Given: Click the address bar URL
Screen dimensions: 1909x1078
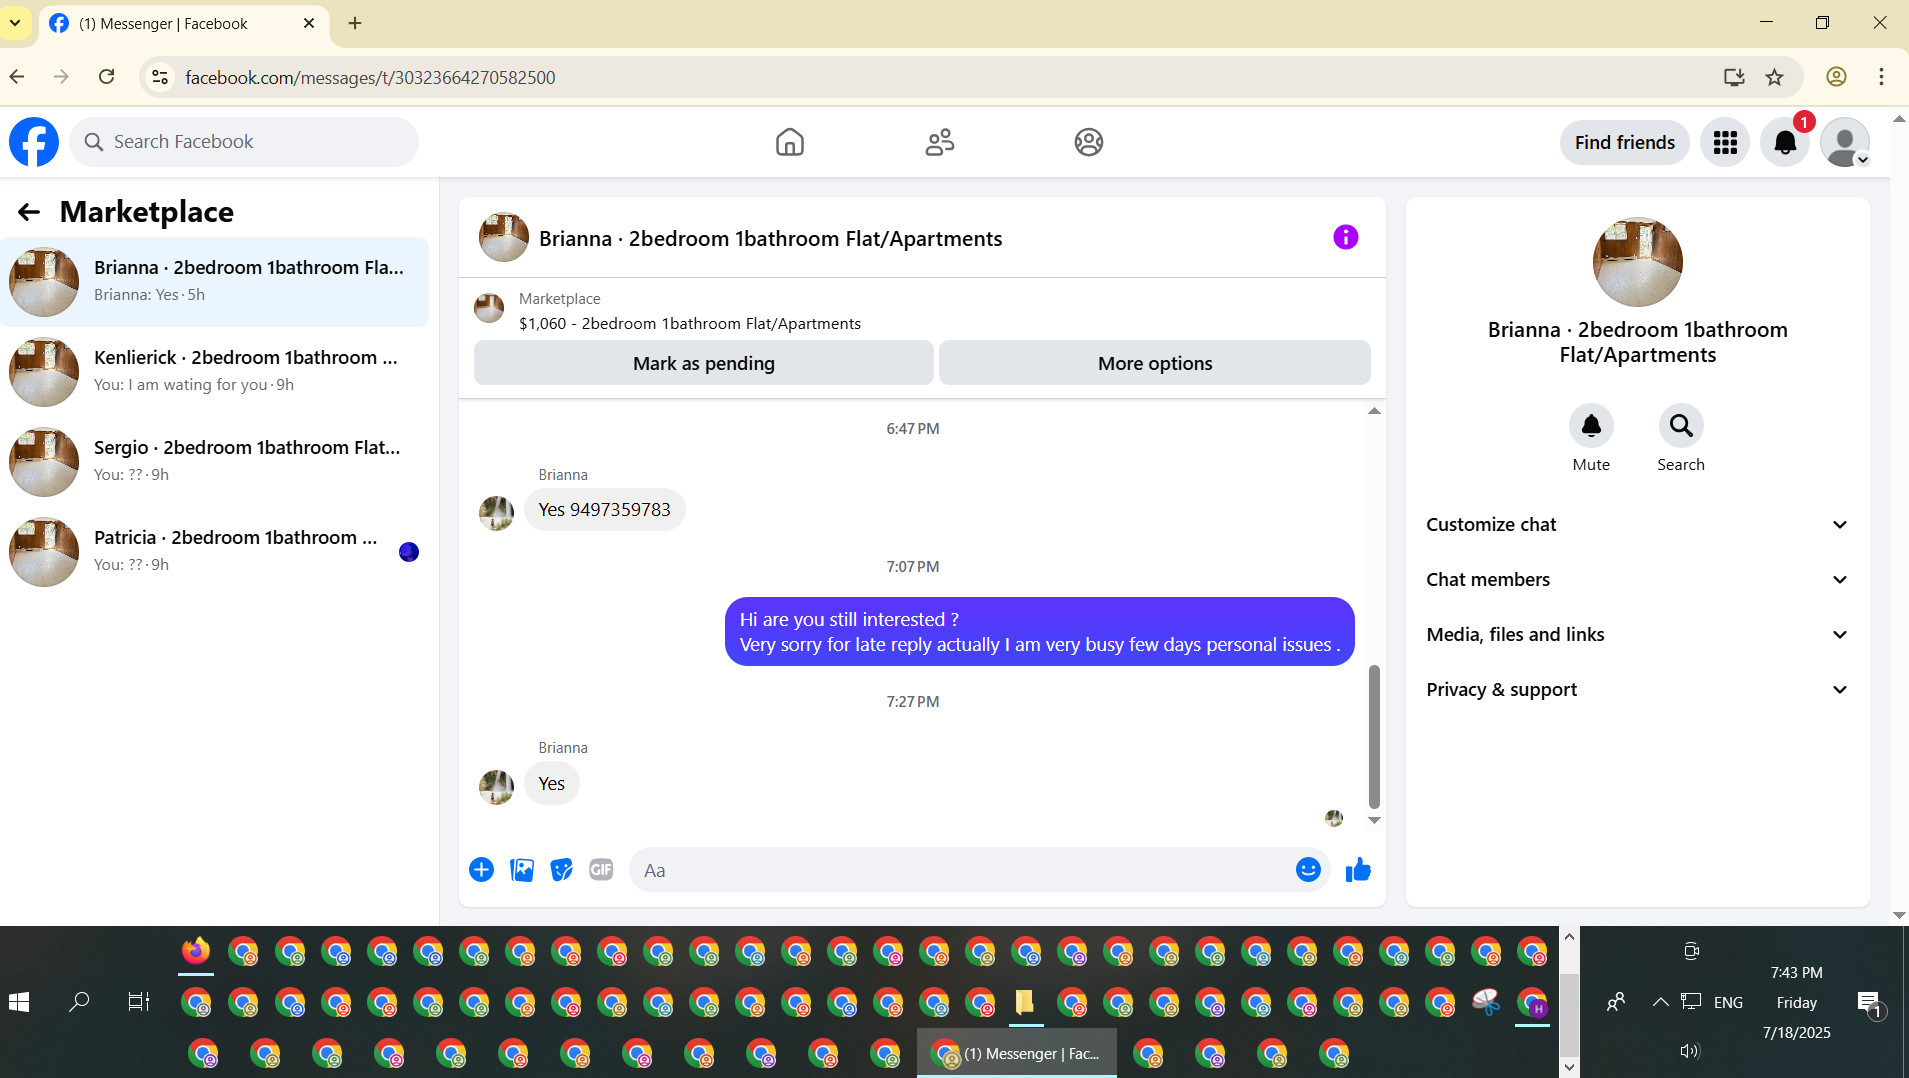Looking at the screenshot, I should click(370, 78).
